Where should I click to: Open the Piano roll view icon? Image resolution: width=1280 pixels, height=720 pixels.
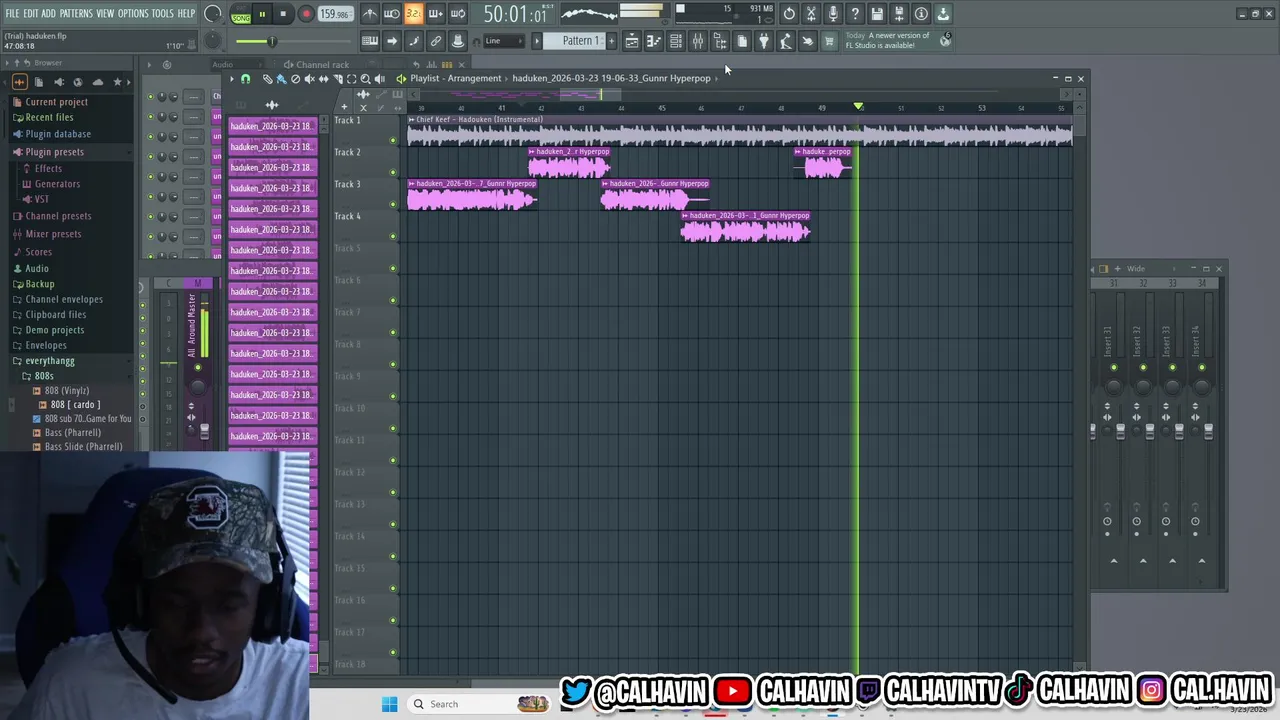click(654, 41)
